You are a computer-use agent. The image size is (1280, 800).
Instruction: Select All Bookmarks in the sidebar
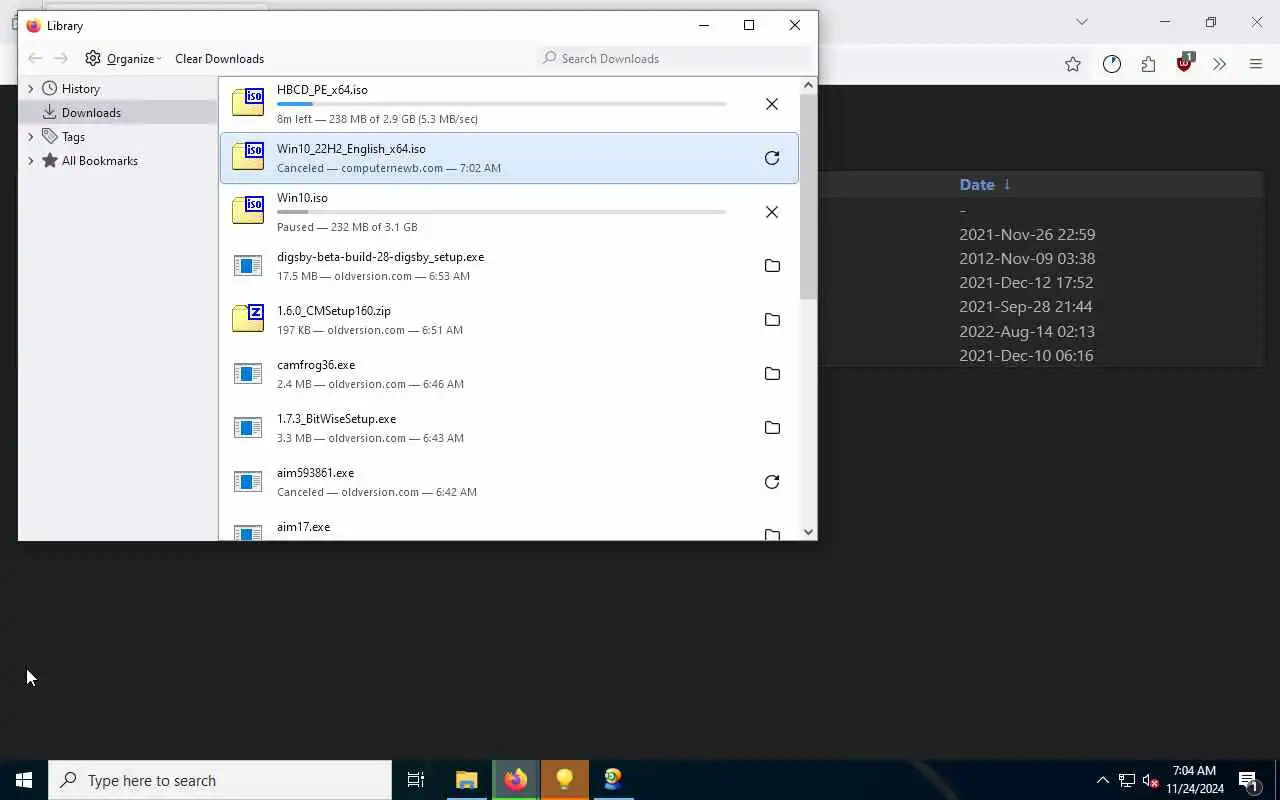coord(118,161)
